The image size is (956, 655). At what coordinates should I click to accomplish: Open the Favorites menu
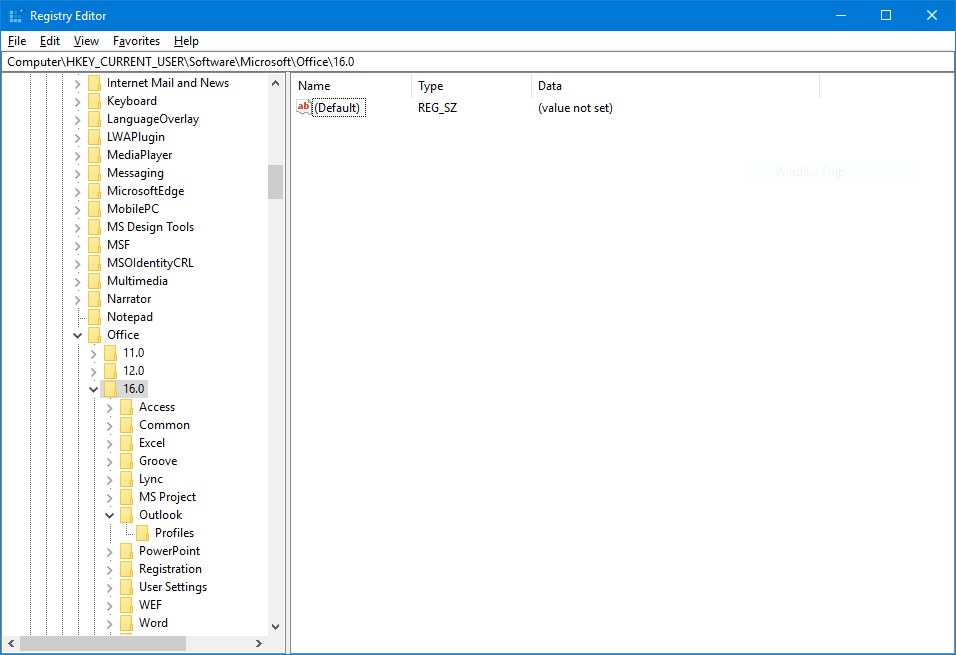(136, 41)
